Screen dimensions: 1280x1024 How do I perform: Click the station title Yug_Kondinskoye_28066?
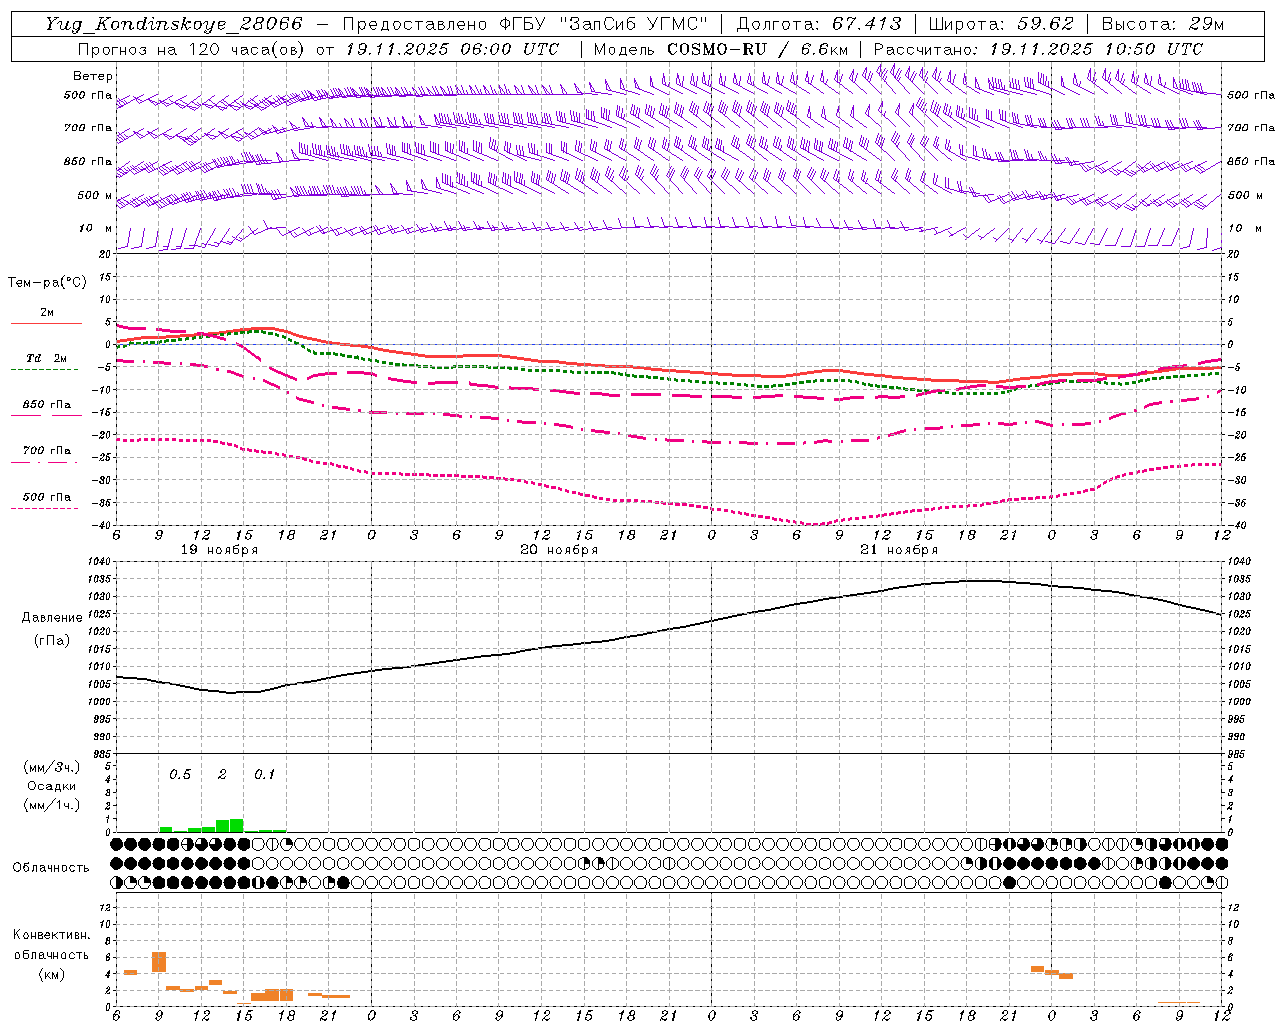click(173, 24)
